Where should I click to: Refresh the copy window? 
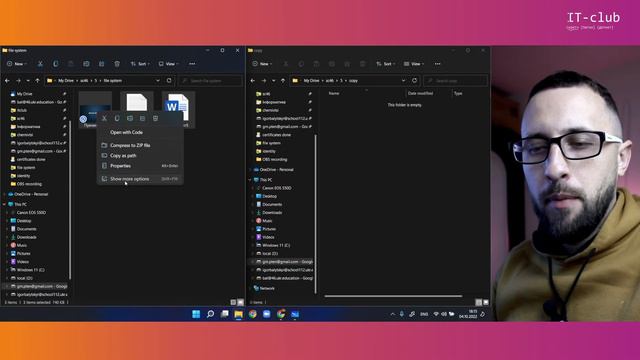click(414, 81)
